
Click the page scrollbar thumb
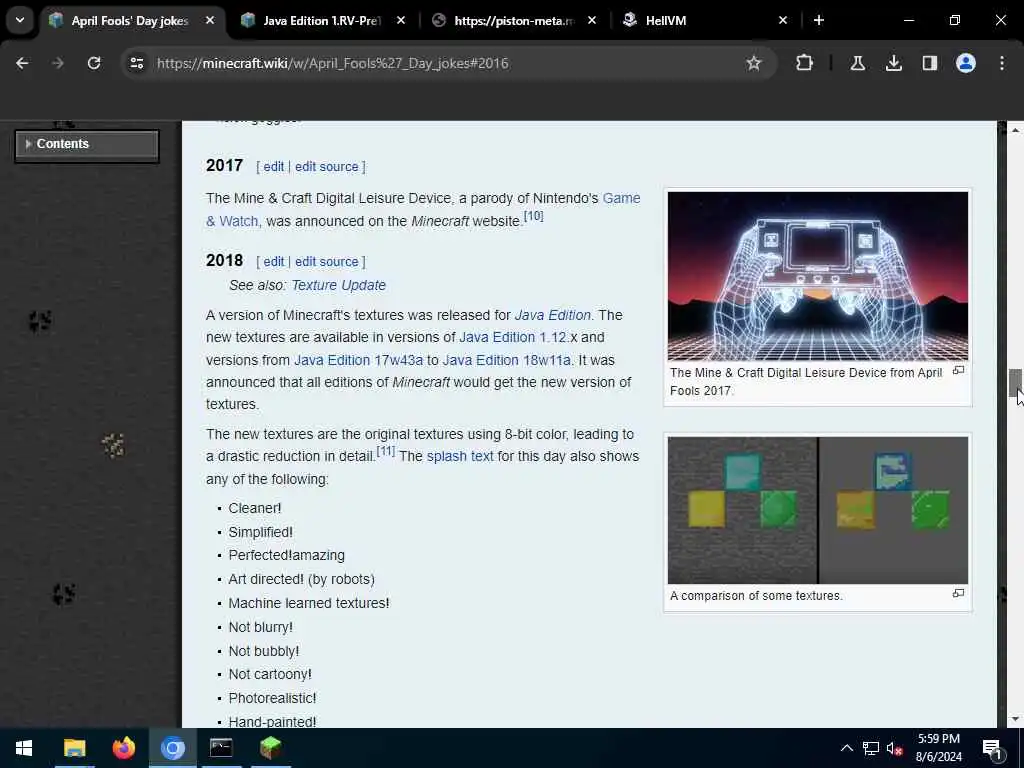[x=1015, y=382]
